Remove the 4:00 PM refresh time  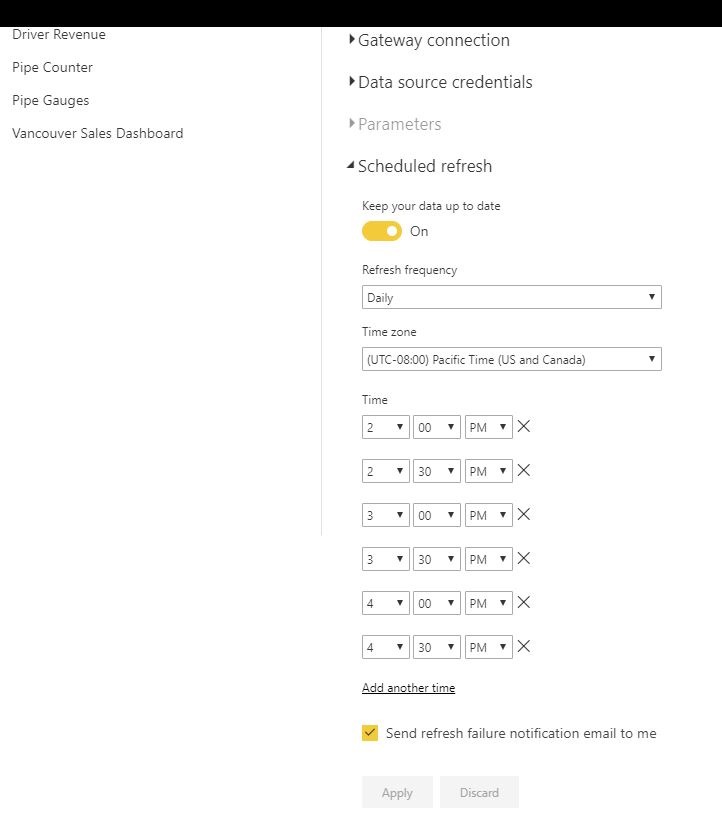(x=524, y=603)
